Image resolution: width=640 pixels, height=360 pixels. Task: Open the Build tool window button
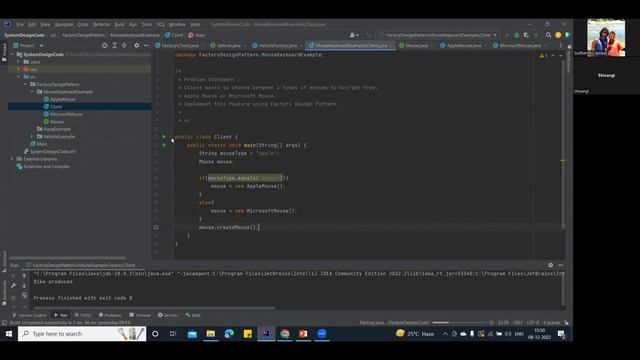tap(193, 315)
